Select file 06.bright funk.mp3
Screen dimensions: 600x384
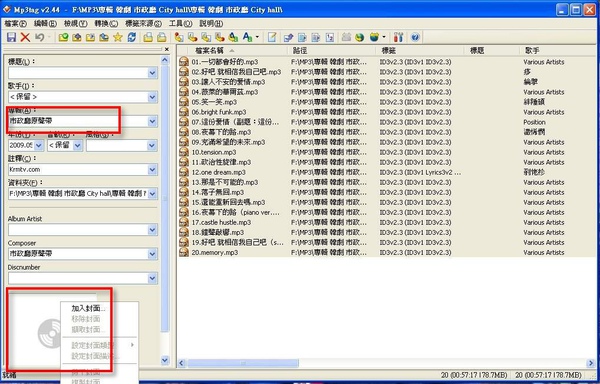pos(219,112)
